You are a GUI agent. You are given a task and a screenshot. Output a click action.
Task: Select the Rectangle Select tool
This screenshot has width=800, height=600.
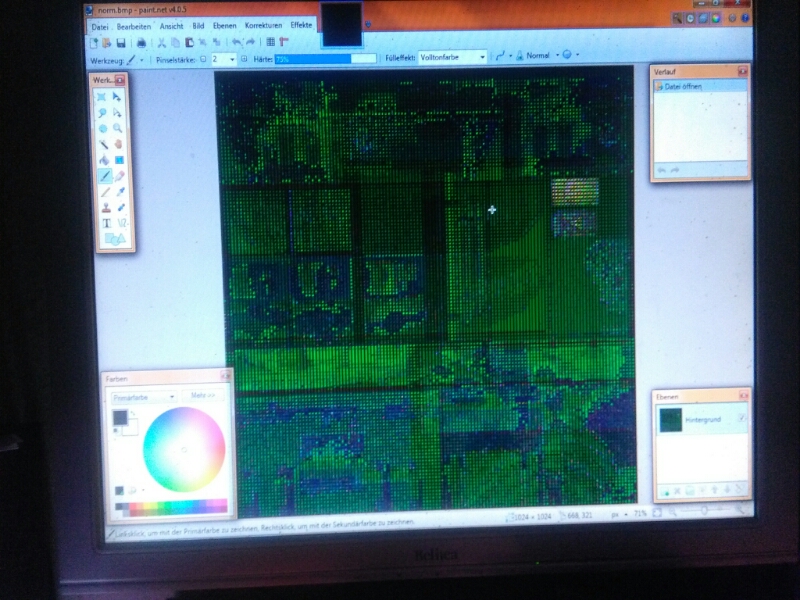click(102, 97)
